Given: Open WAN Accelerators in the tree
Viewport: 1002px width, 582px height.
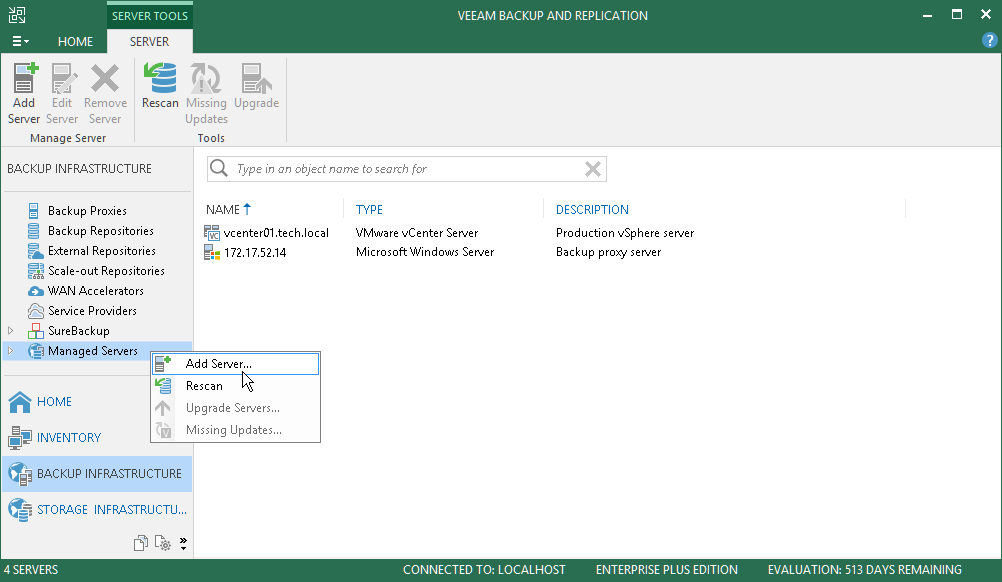Looking at the screenshot, I should tap(95, 291).
